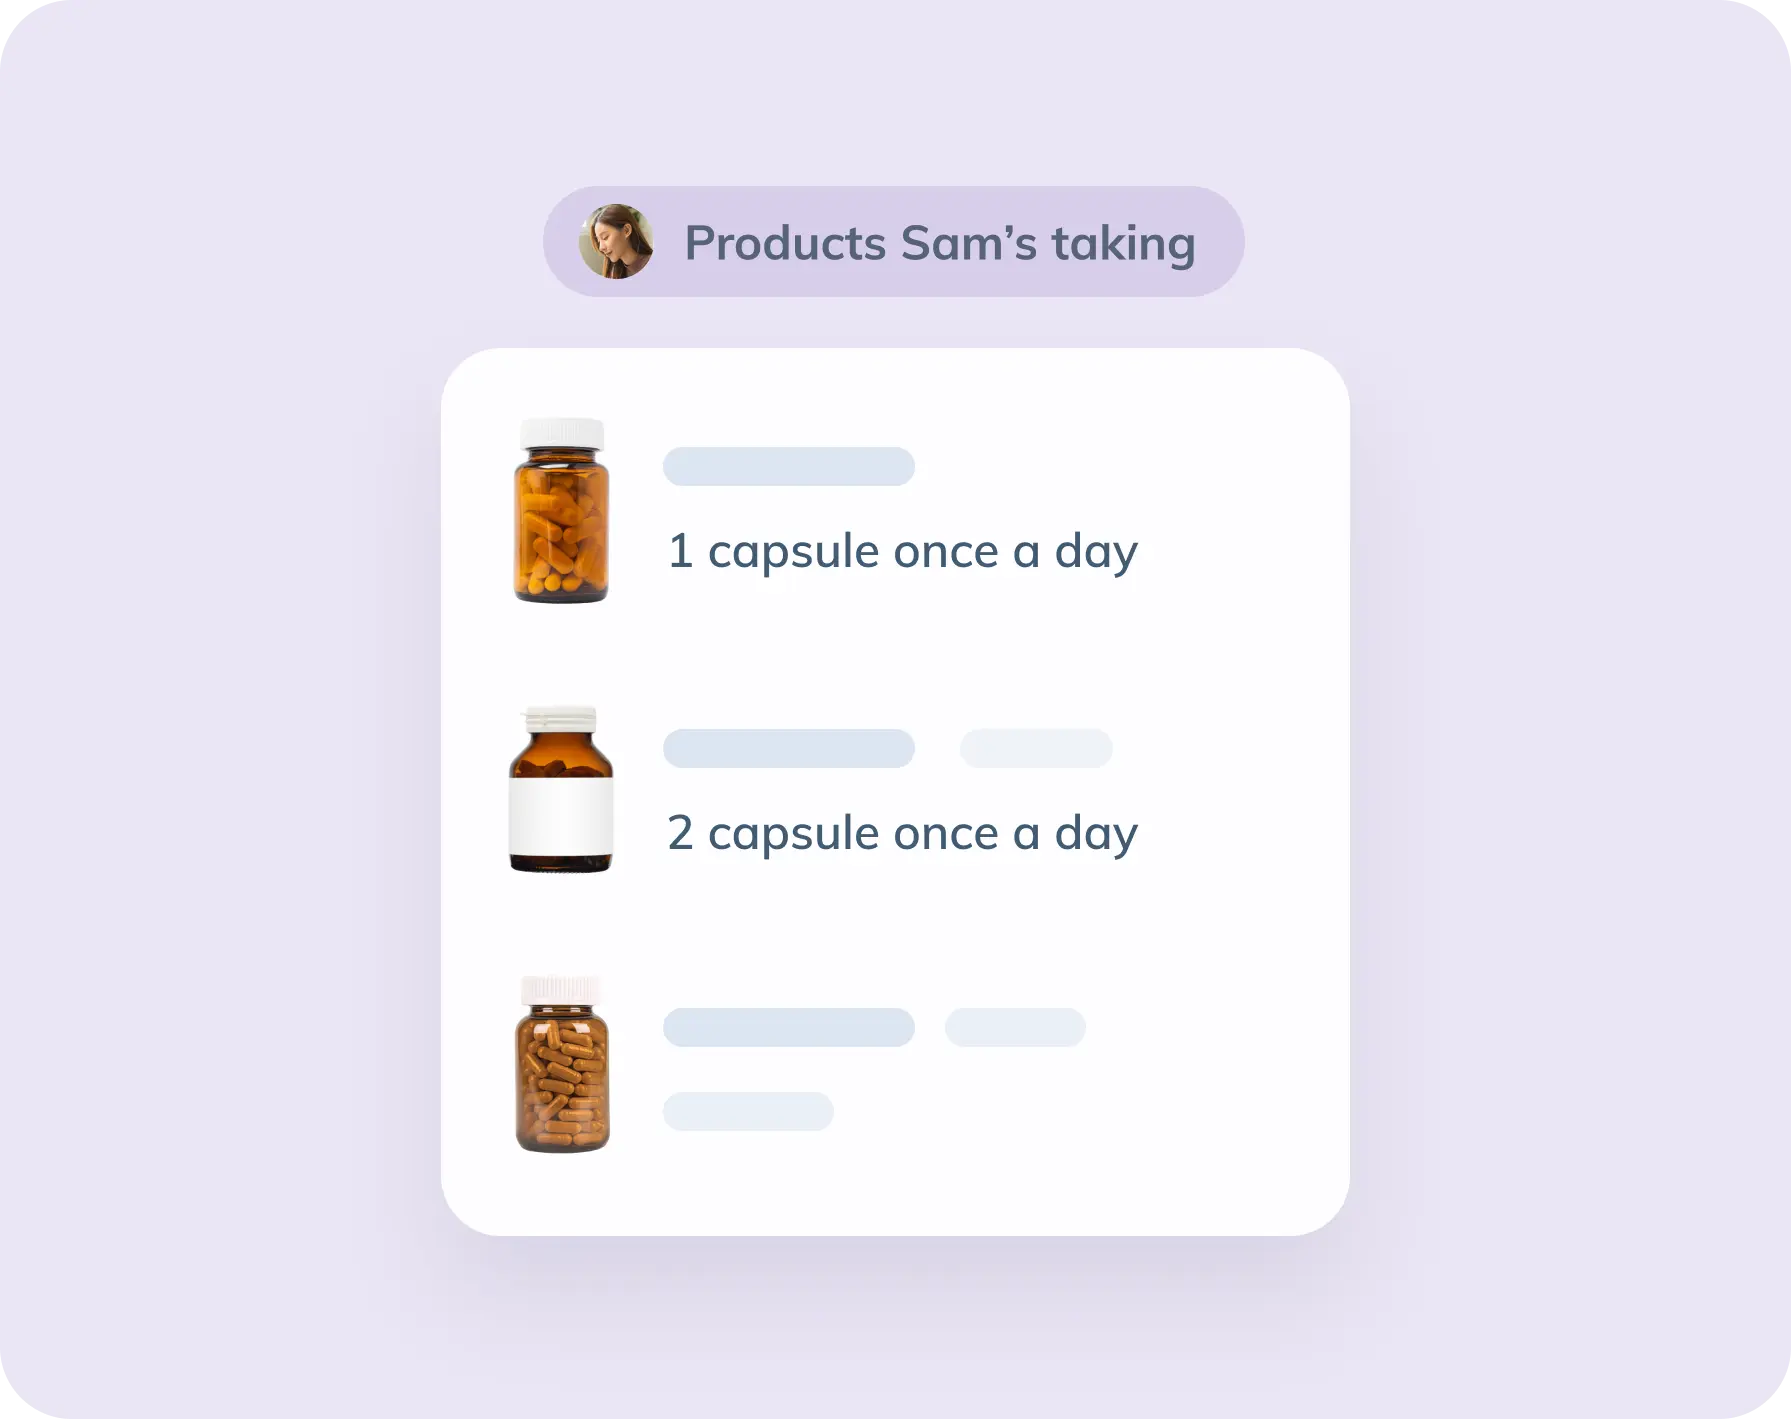
Task: Click name placeholder above "1 capsule once a day"
Action: click(788, 467)
